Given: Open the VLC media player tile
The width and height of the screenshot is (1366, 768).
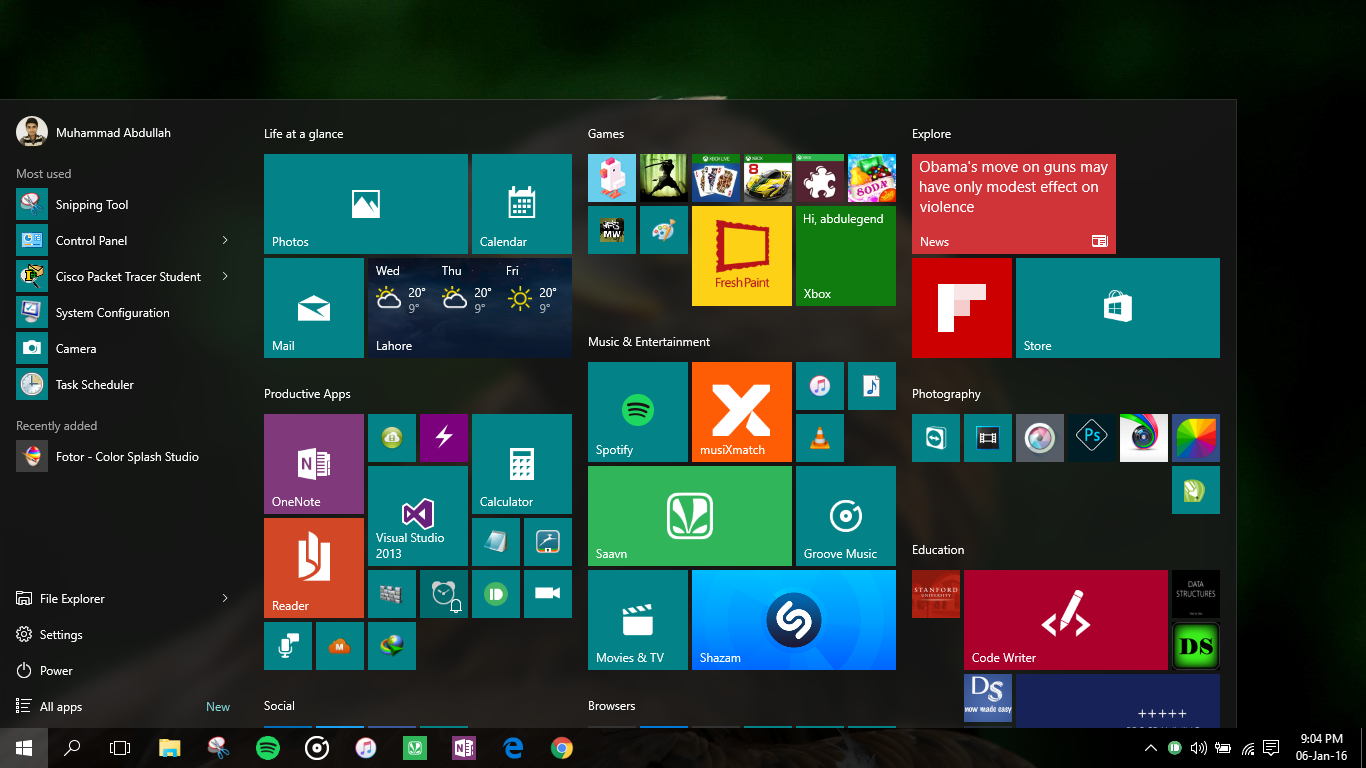Looking at the screenshot, I should point(819,437).
